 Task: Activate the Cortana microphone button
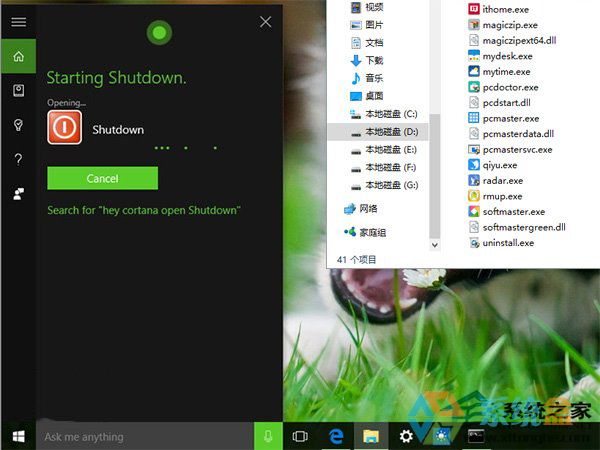[x=268, y=436]
